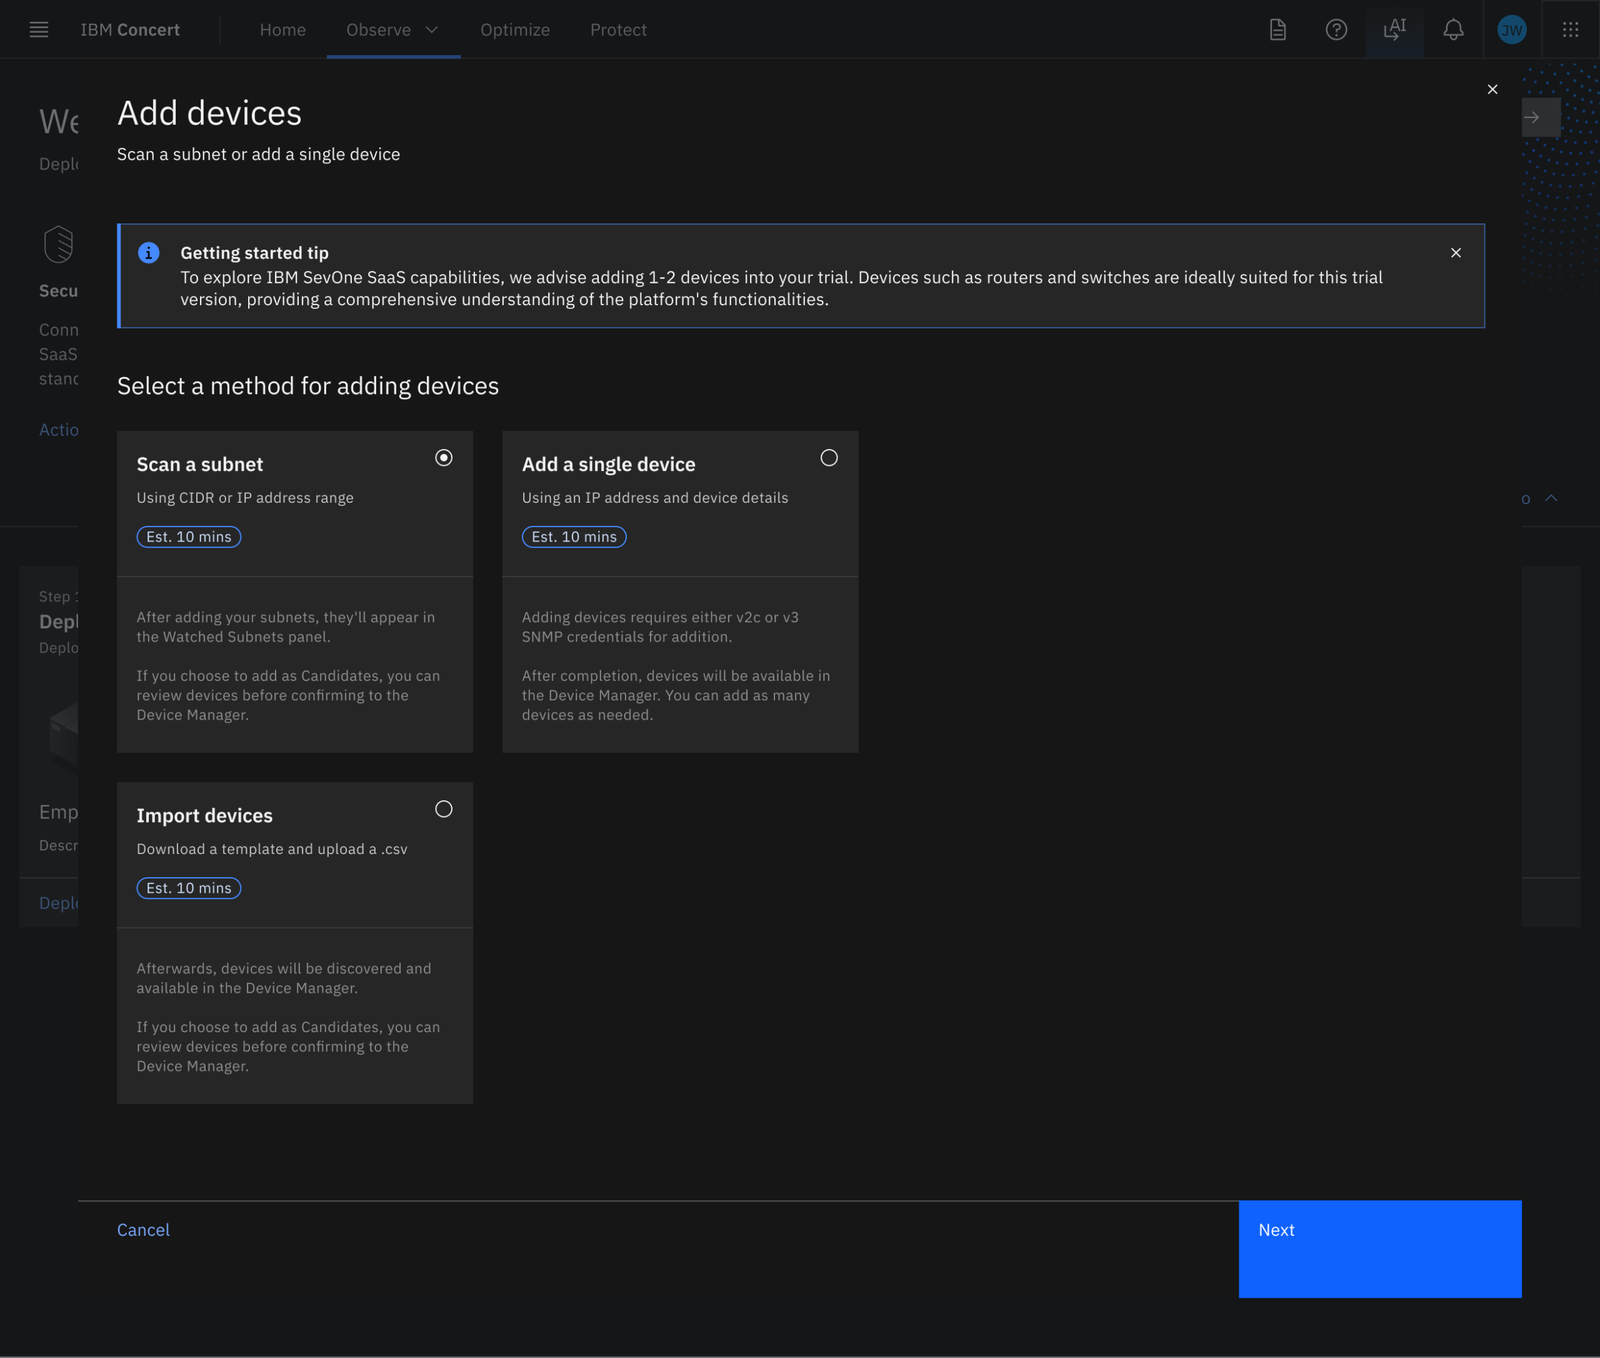Close the Add devices dialog
Viewport: 1600px width, 1358px height.
tap(1492, 89)
